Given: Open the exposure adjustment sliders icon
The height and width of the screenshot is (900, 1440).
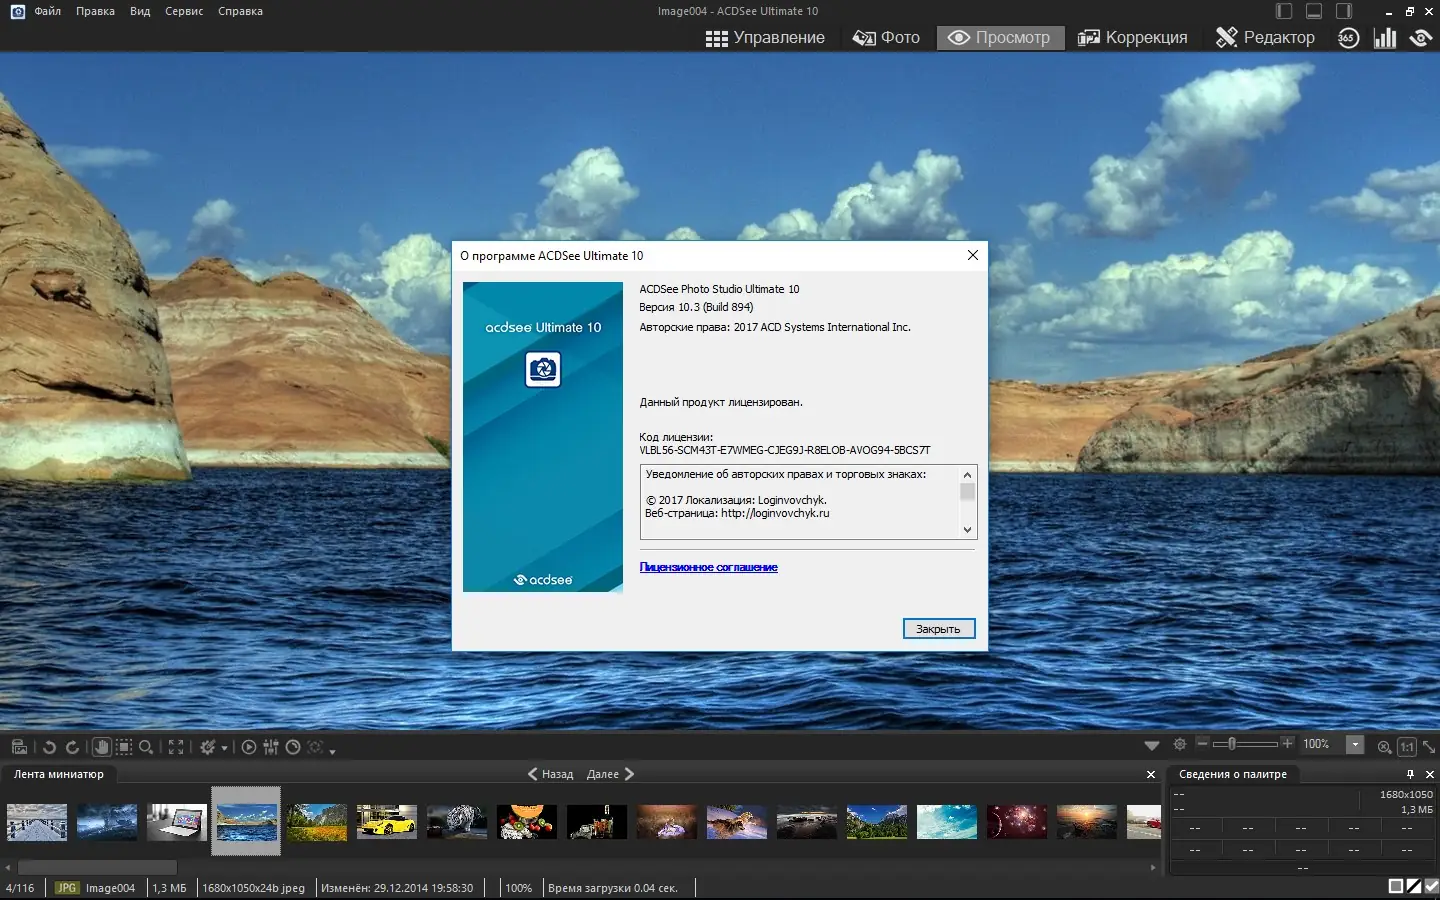Looking at the screenshot, I should [x=271, y=747].
